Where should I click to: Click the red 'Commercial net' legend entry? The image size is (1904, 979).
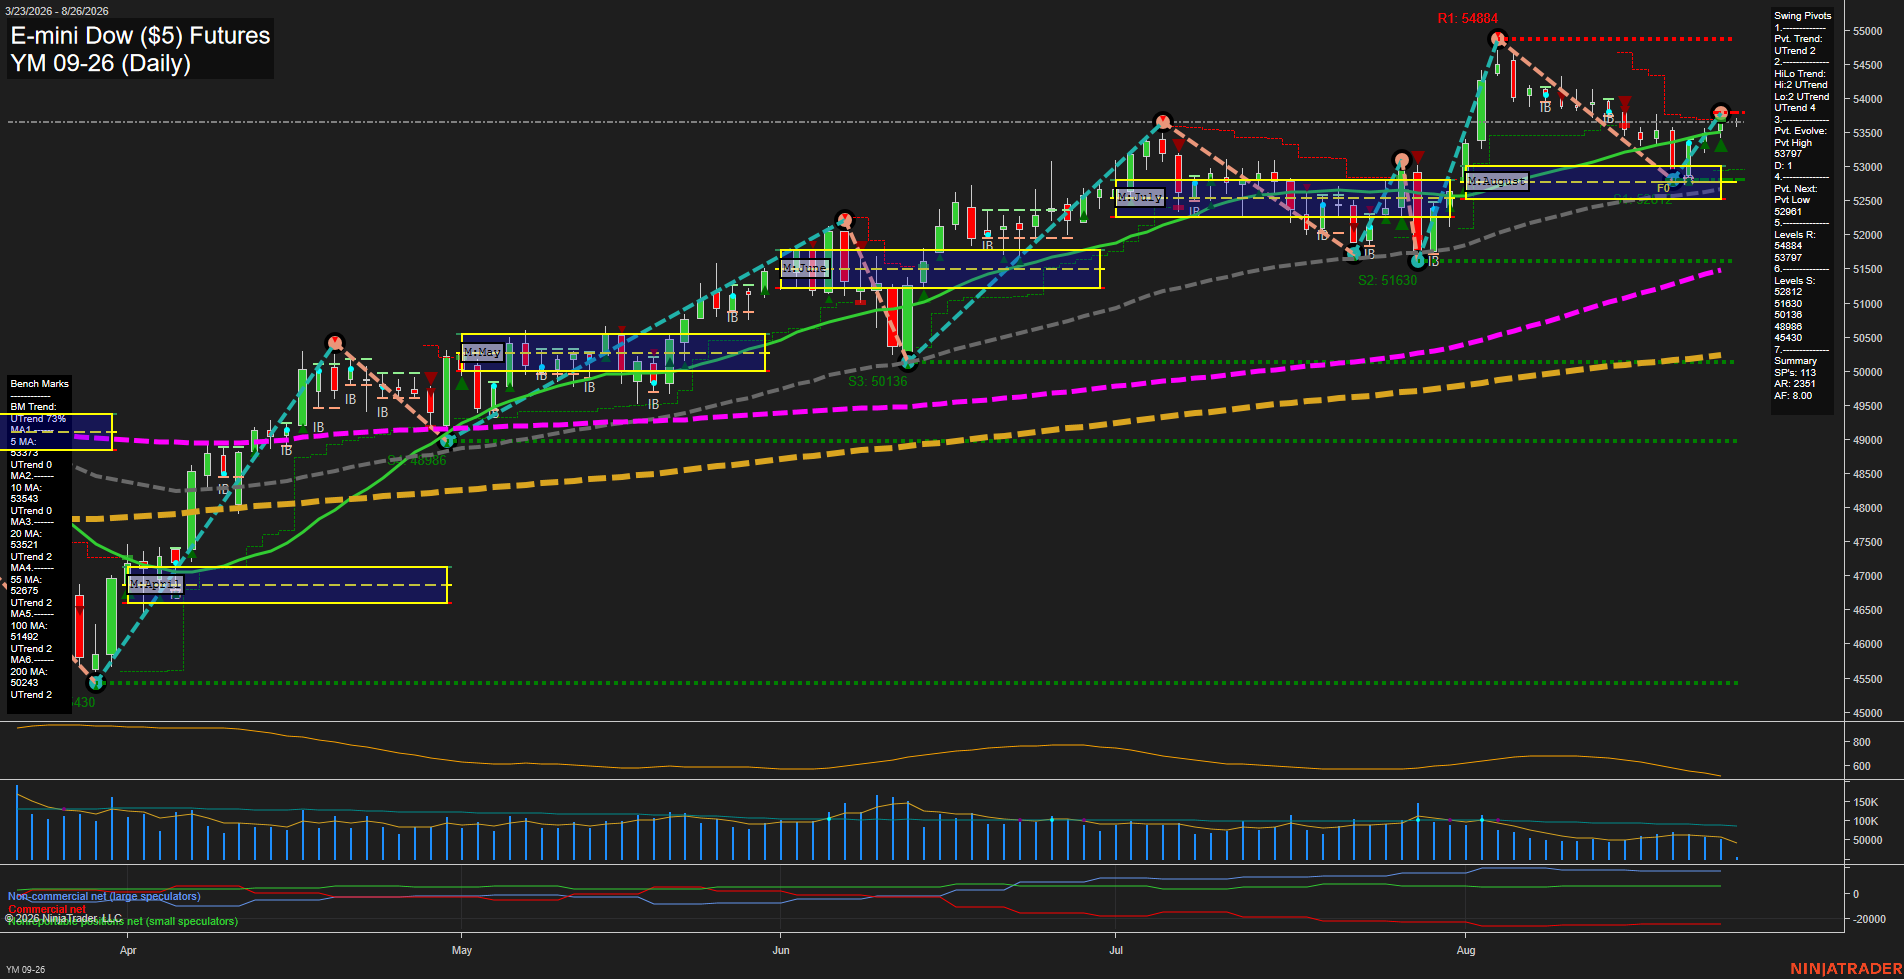(47, 910)
